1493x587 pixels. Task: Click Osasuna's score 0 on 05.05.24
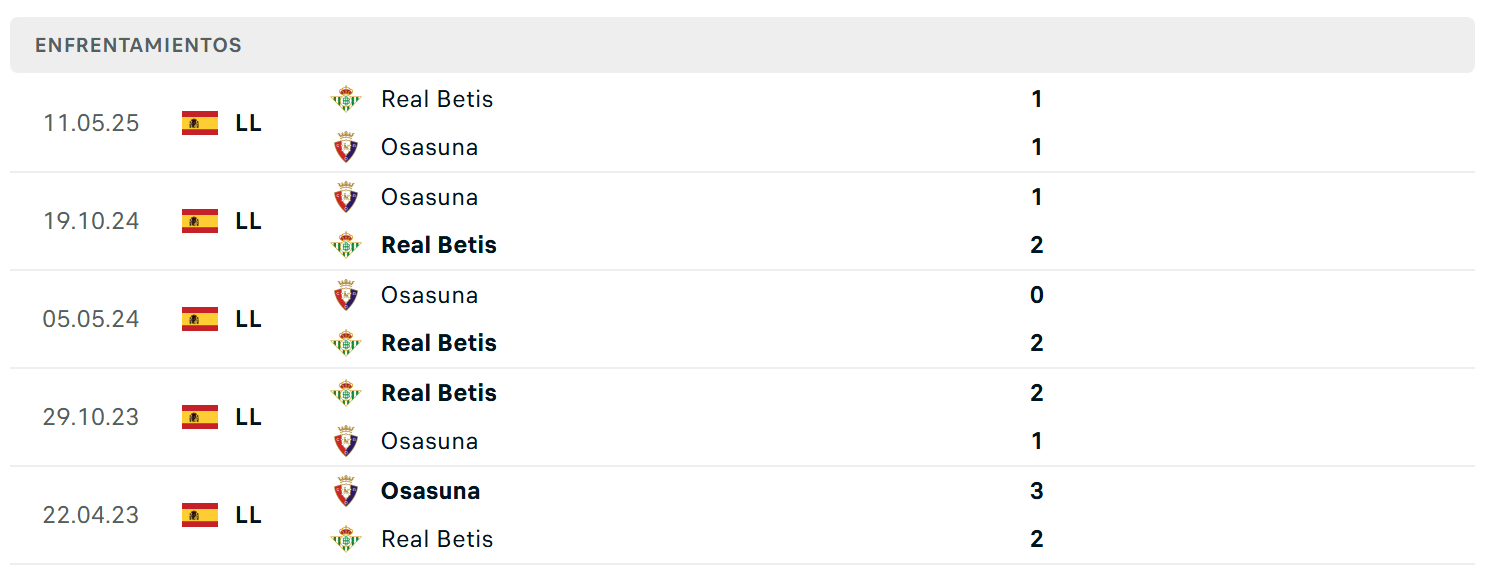click(1037, 295)
